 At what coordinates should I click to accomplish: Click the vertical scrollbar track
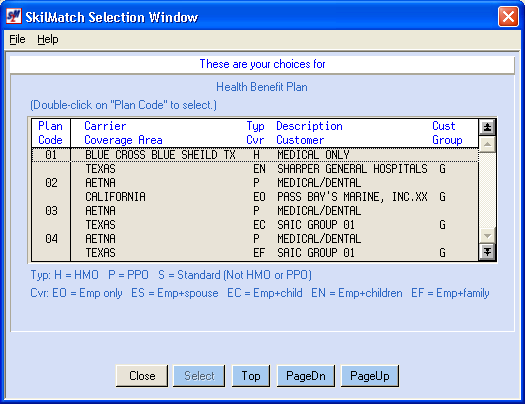point(487,190)
